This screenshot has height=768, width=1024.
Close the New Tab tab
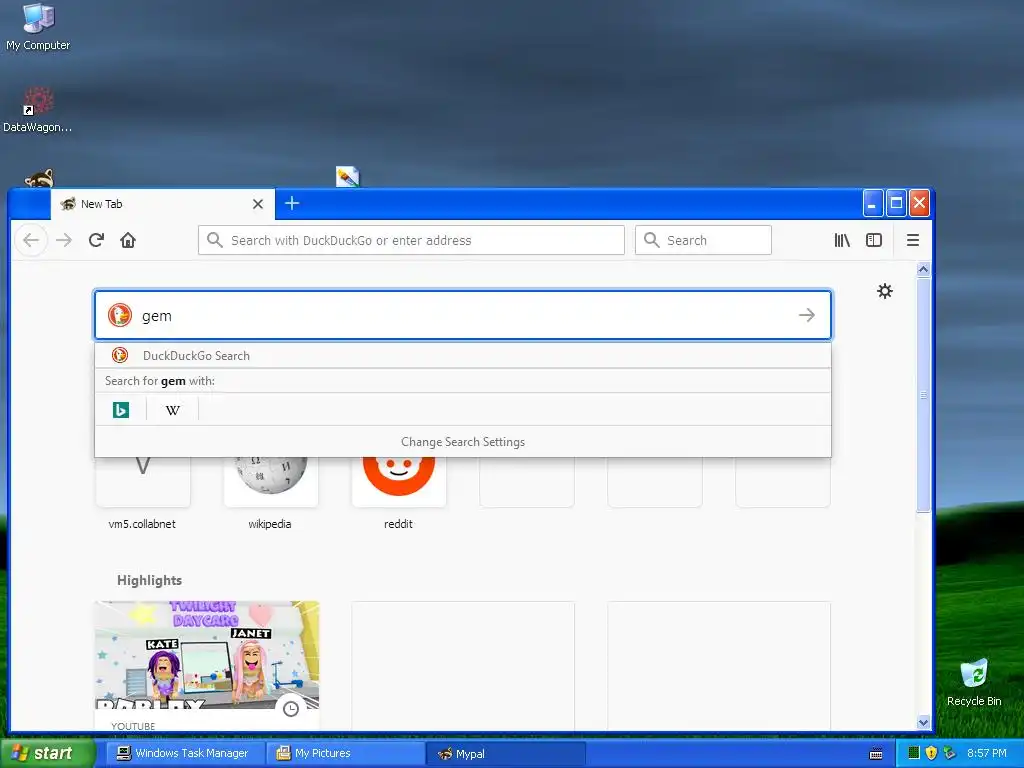[258, 204]
